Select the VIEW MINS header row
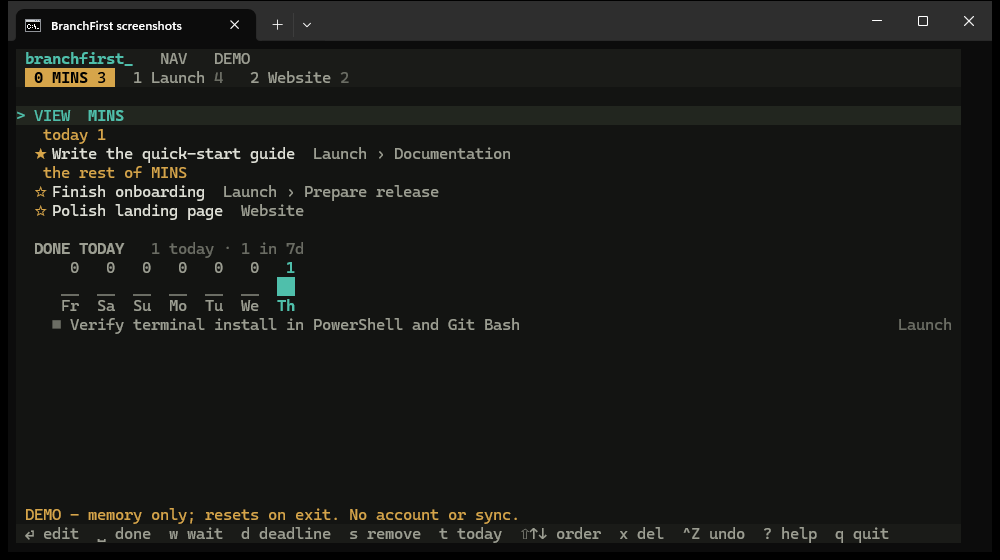Screen dimensions: 1000x560 (x=489, y=115)
